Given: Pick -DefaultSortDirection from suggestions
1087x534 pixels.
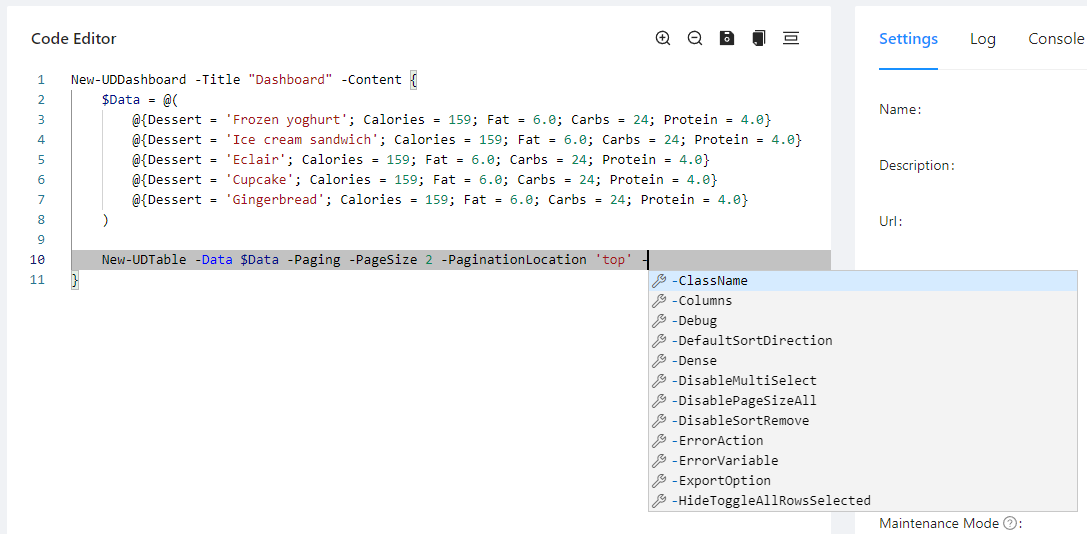Looking at the screenshot, I should coord(752,341).
